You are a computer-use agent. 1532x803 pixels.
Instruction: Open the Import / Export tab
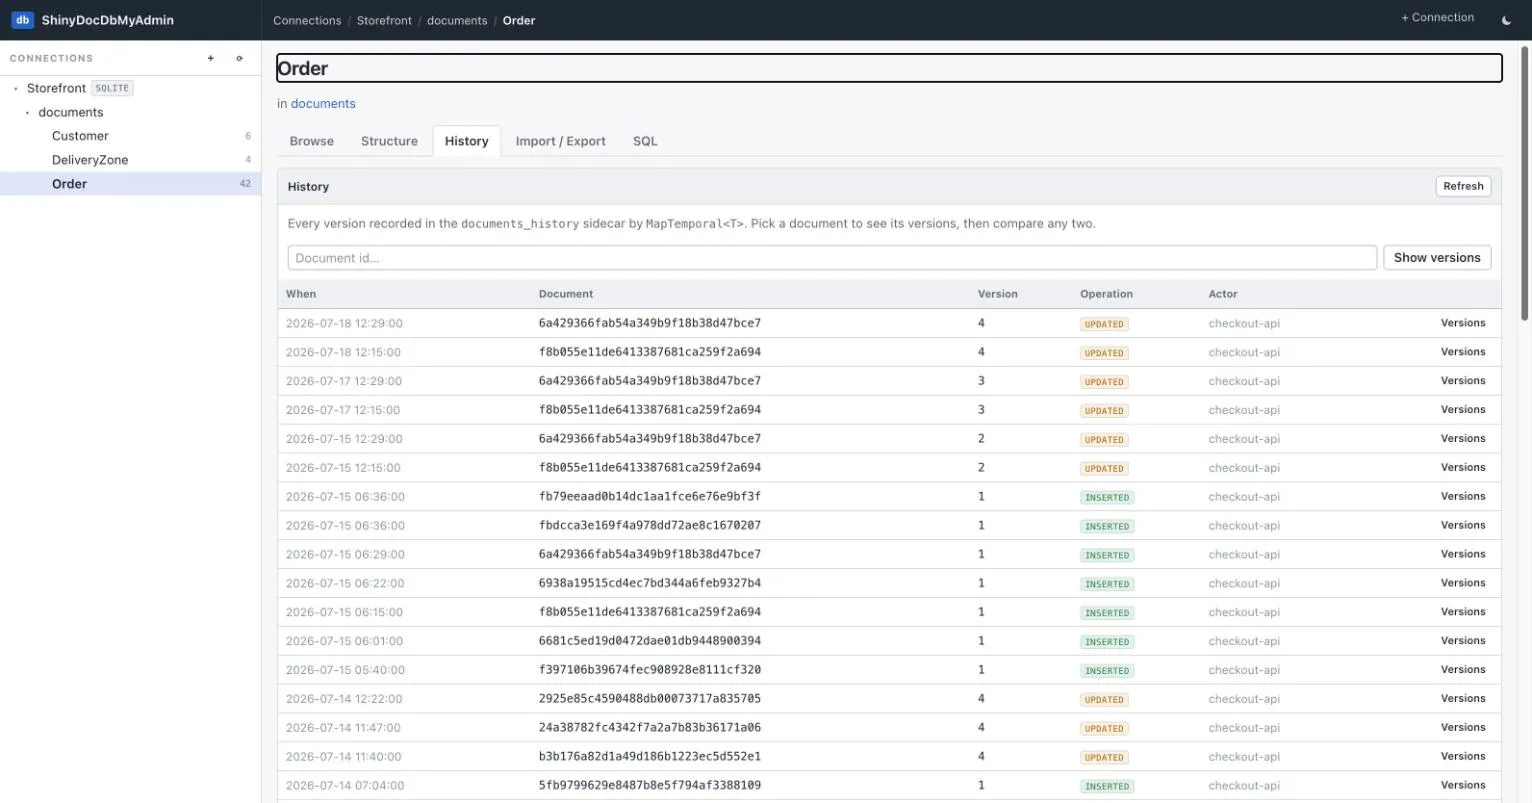click(561, 141)
